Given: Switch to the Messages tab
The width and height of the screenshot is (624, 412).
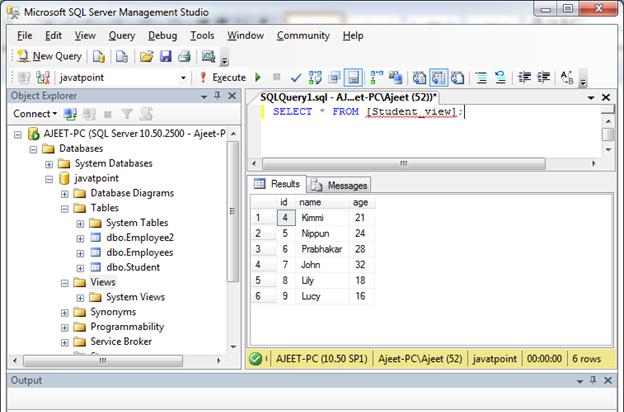Looking at the screenshot, I should 339,185.
